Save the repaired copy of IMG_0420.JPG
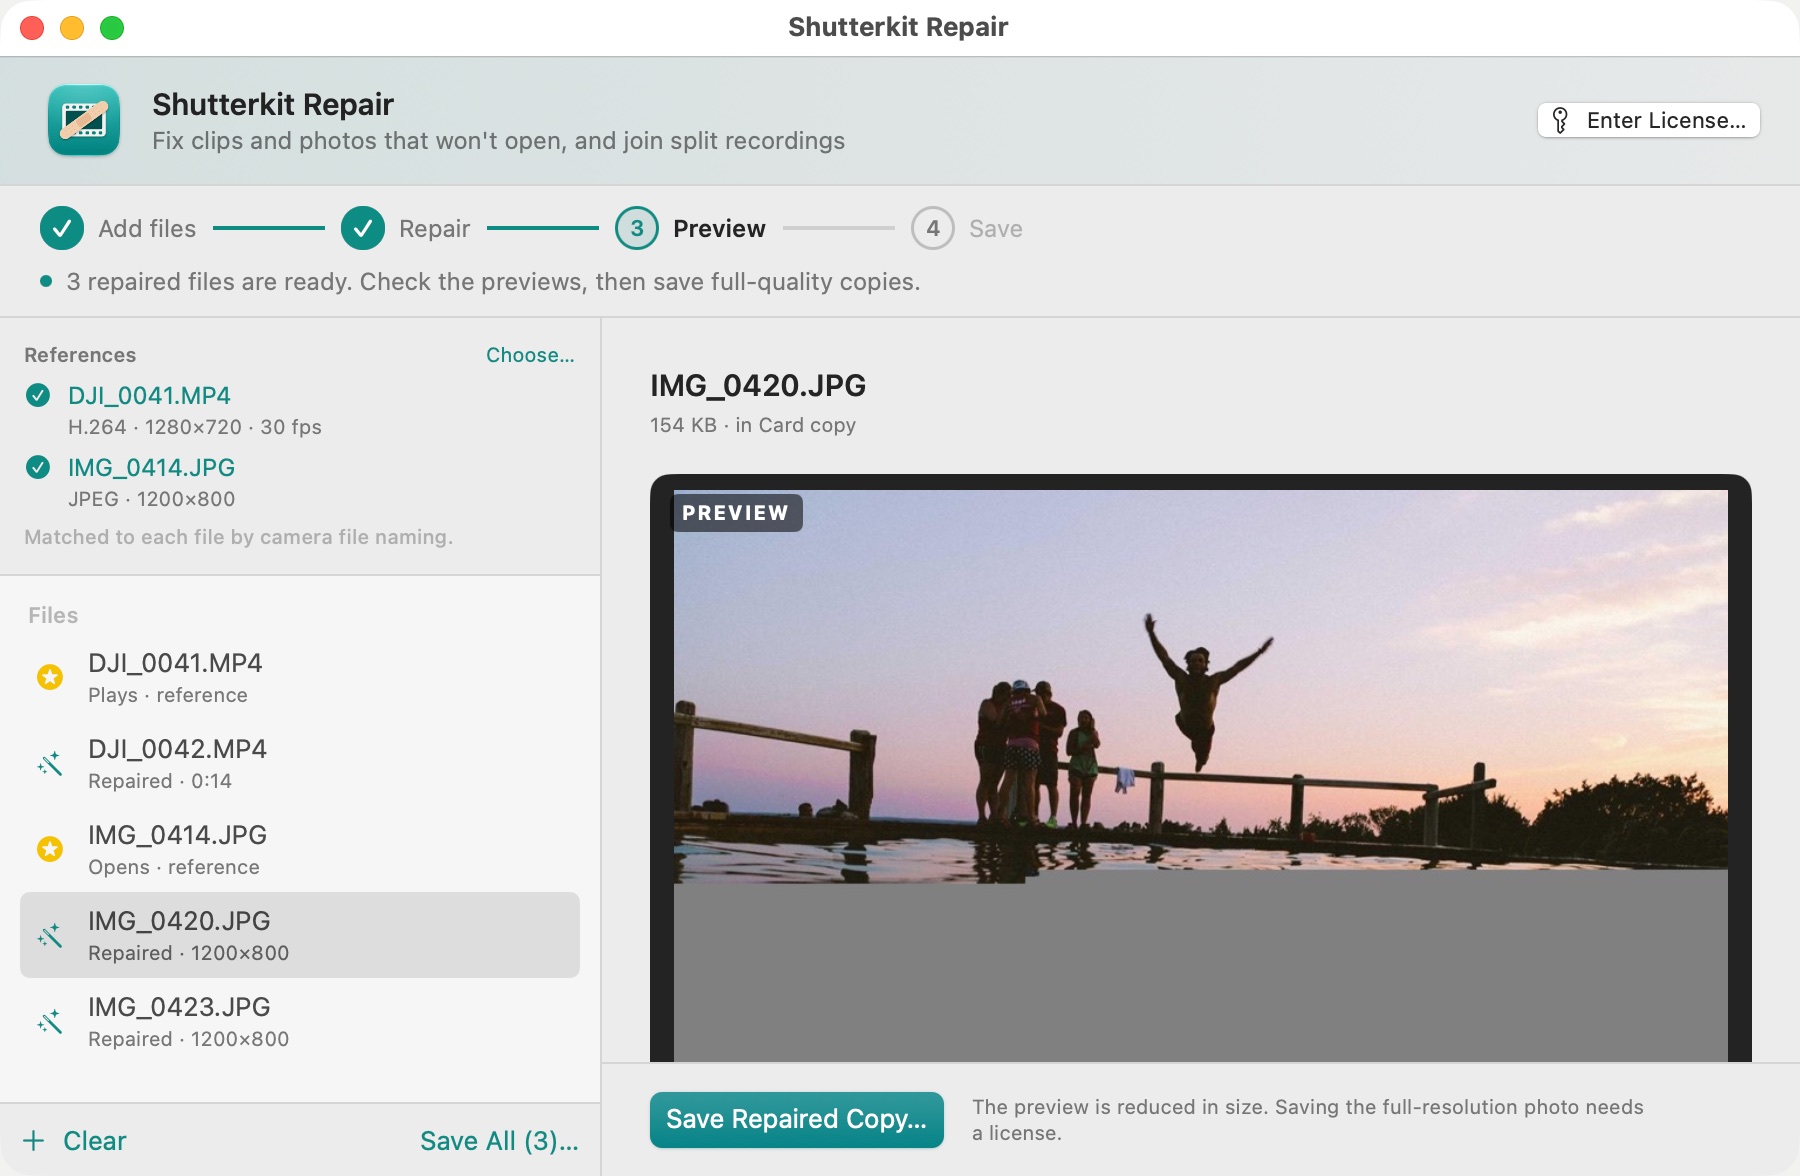The image size is (1800, 1176). click(797, 1119)
